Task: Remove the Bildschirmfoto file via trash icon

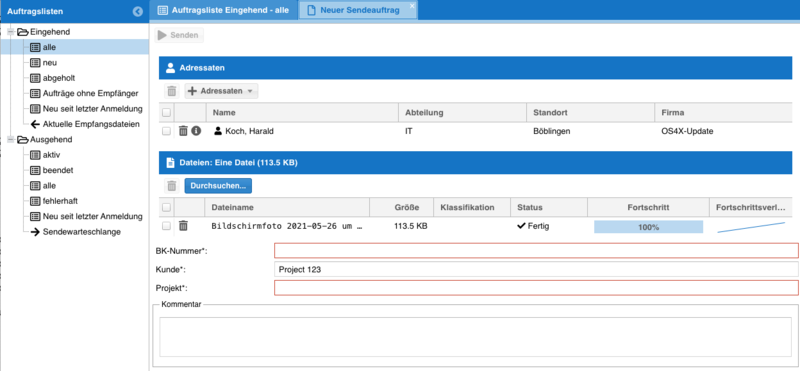Action: tap(184, 226)
